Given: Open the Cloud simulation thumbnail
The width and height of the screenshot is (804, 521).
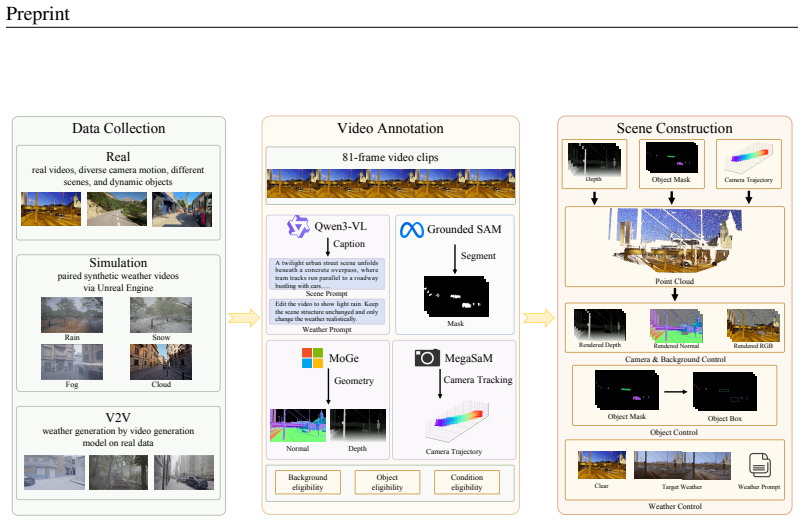Looking at the screenshot, I should tap(161, 362).
